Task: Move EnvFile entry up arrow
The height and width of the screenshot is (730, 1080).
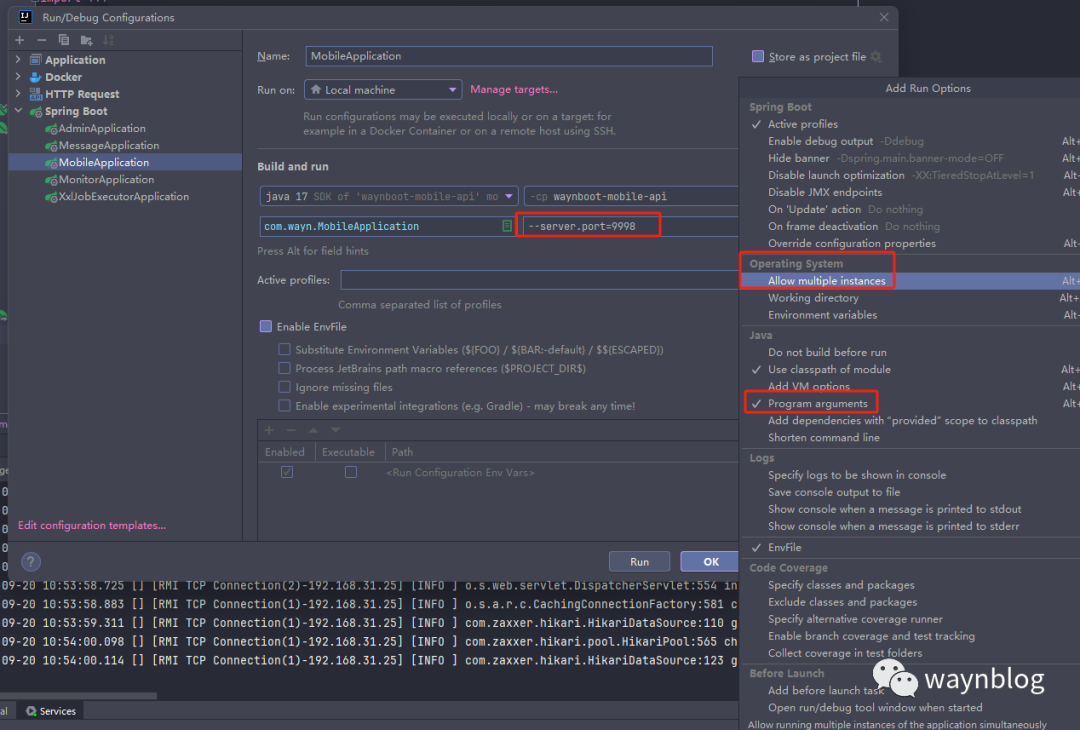Action: [313, 430]
